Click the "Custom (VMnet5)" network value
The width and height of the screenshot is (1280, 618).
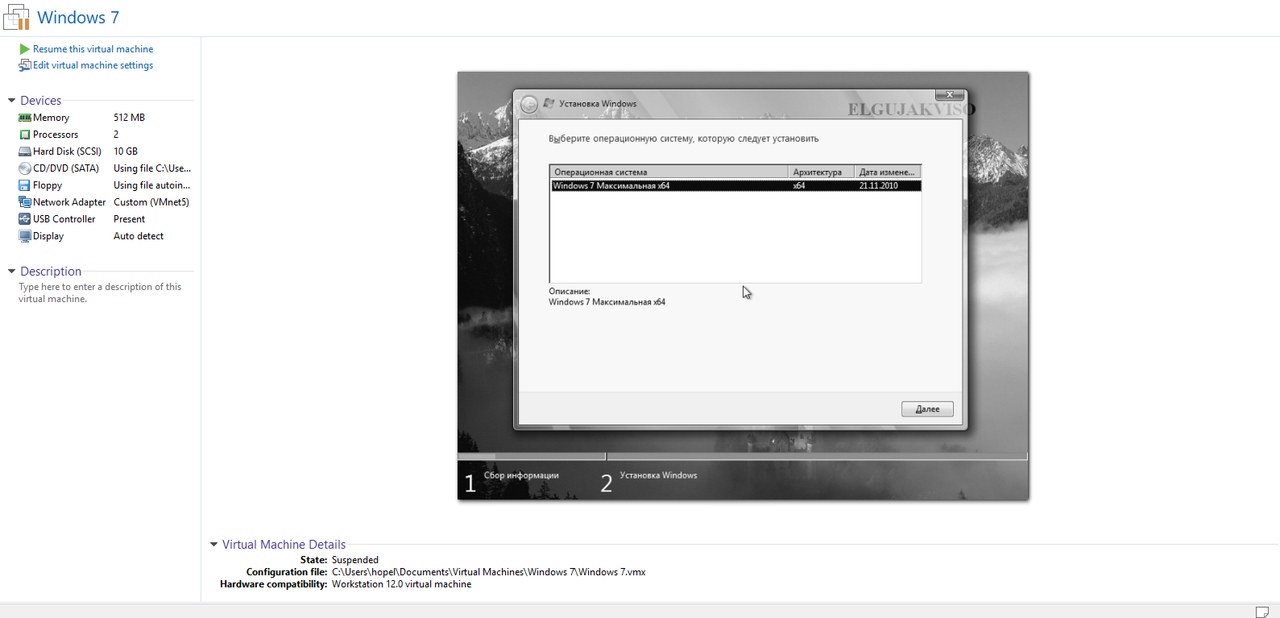click(x=151, y=202)
